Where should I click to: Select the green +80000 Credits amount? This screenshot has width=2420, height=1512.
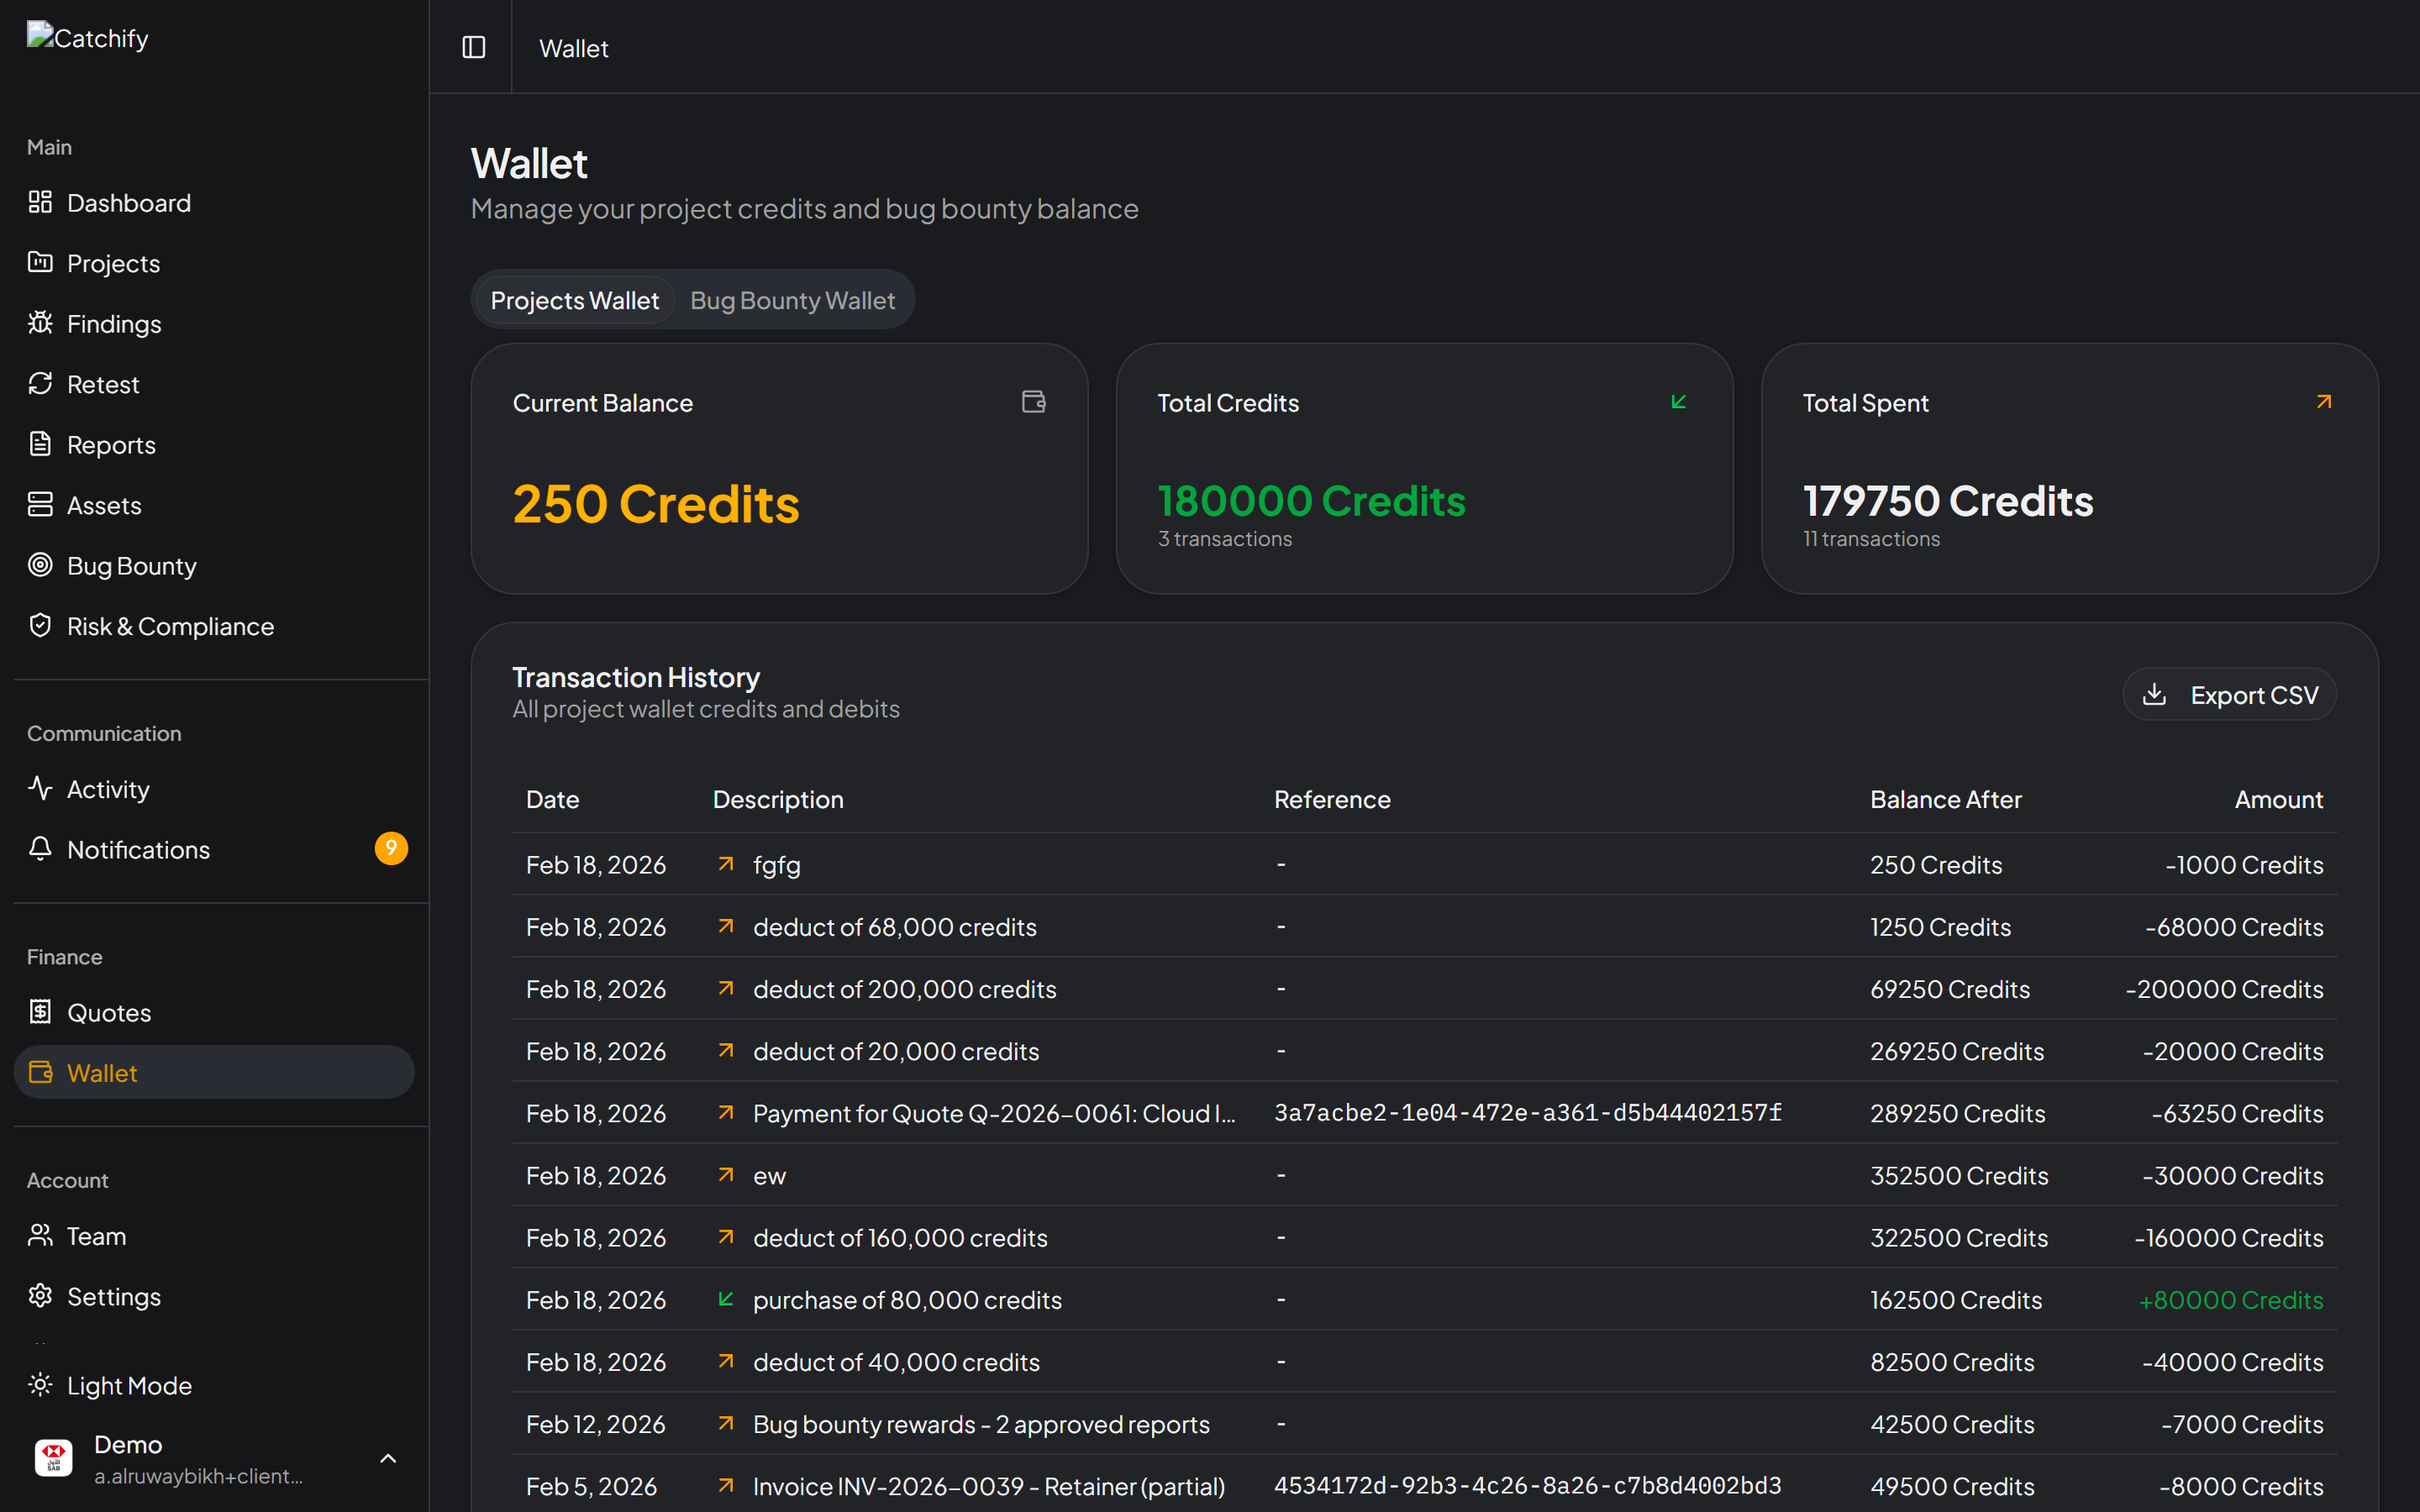2231,1300
